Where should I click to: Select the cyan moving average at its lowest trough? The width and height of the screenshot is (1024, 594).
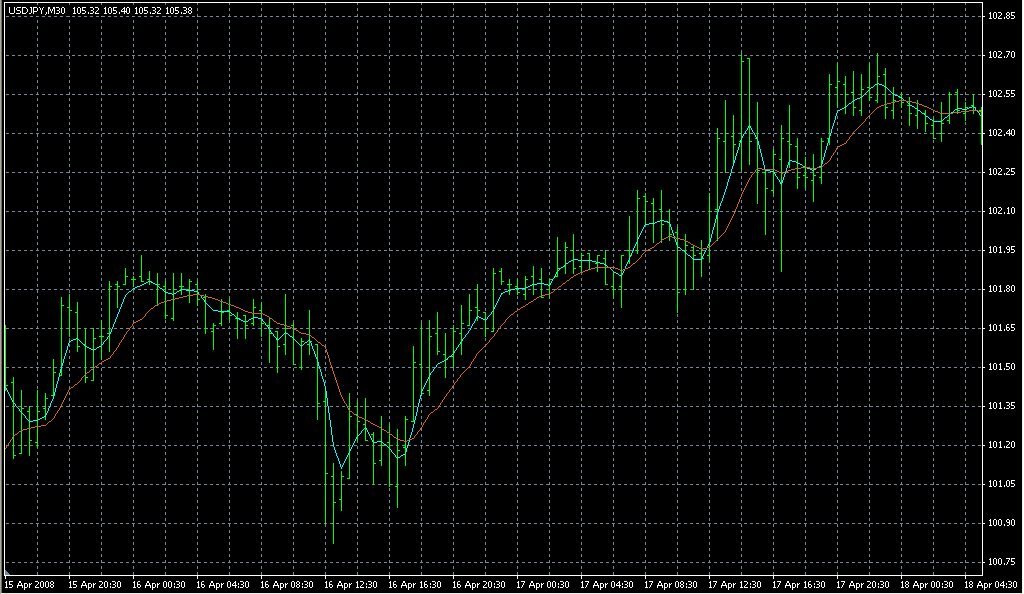pos(341,467)
